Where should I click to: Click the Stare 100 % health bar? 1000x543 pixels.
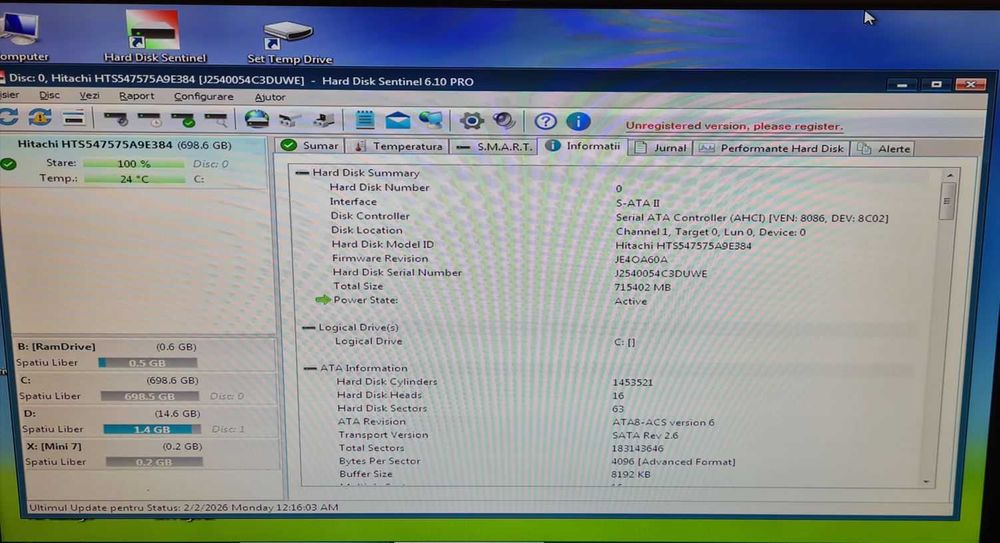pos(134,164)
